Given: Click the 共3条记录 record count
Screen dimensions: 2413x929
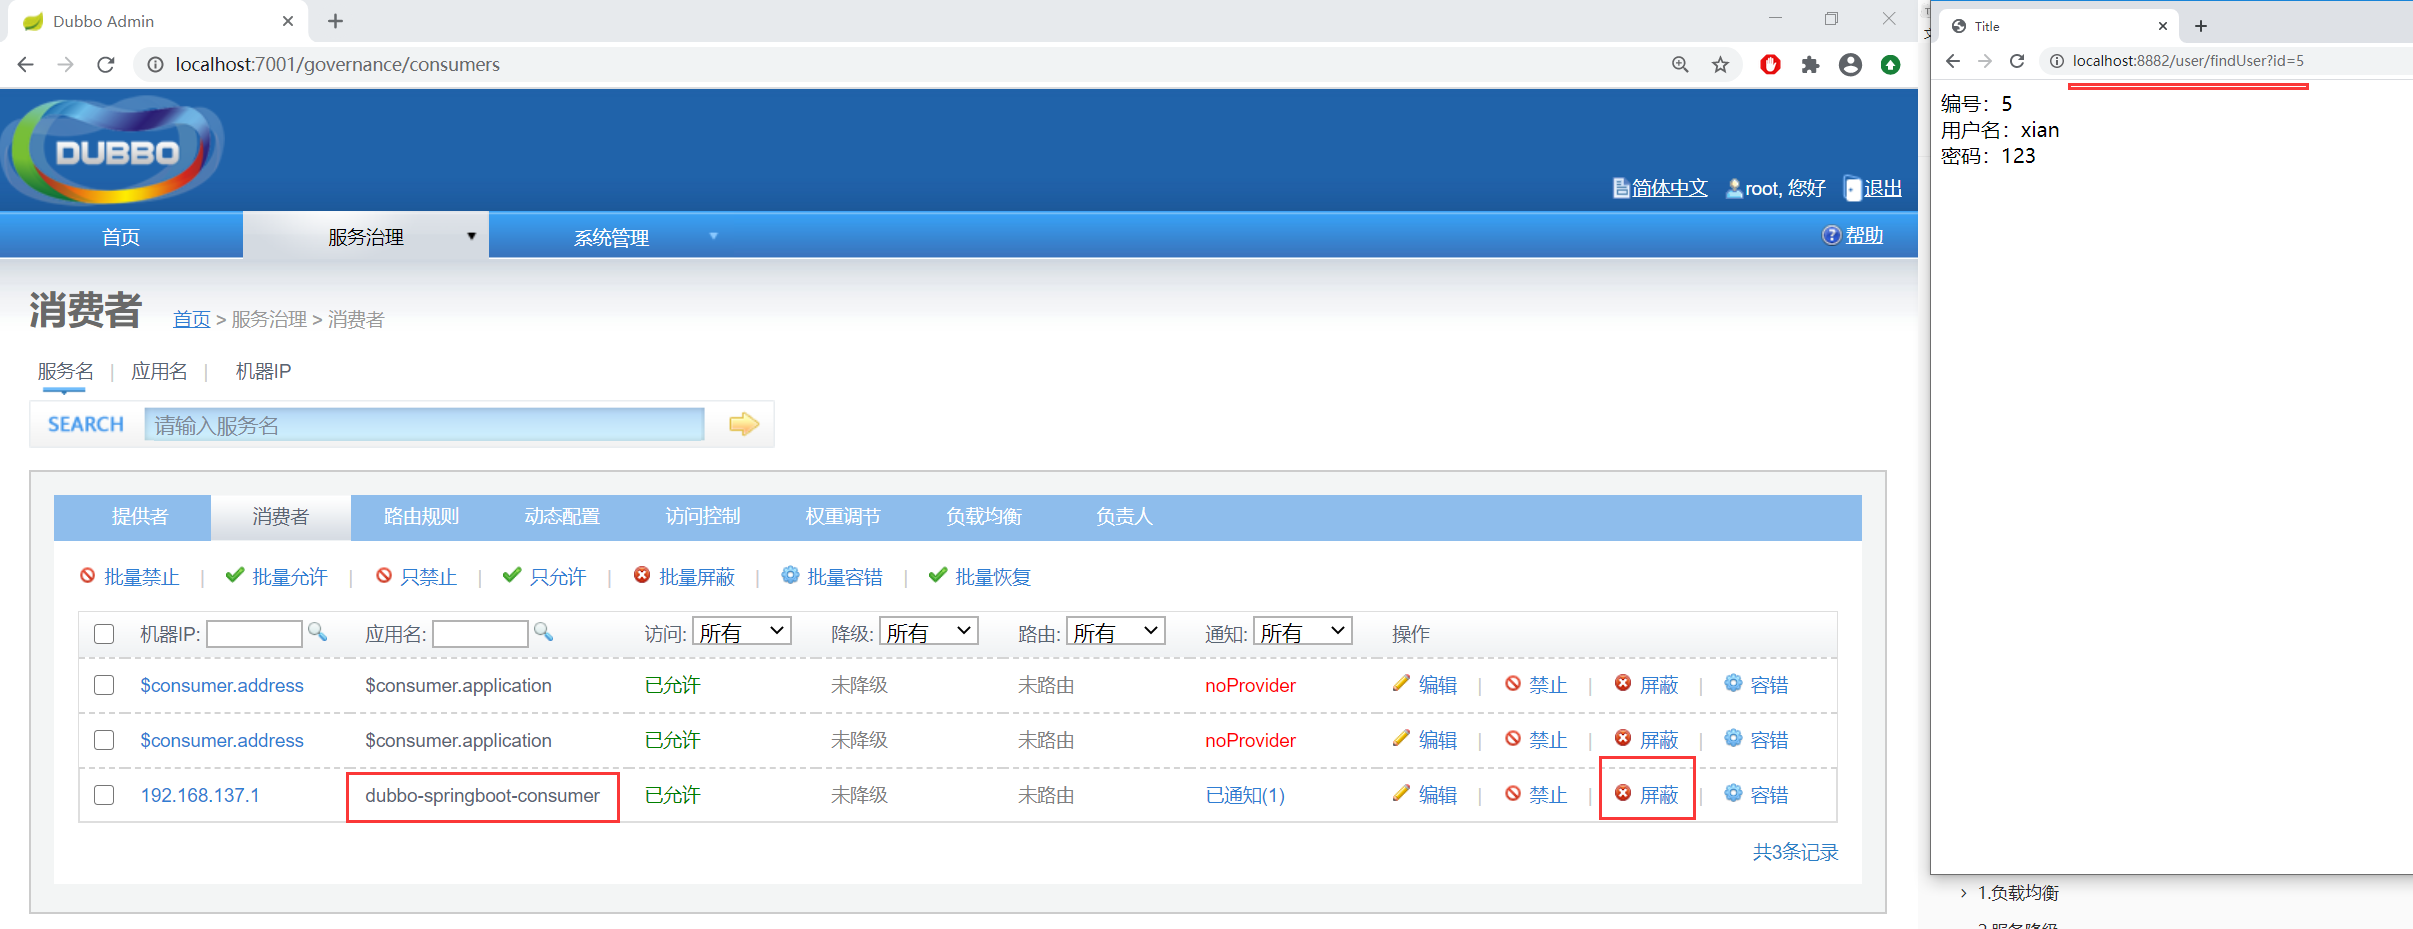Looking at the screenshot, I should tap(1795, 852).
